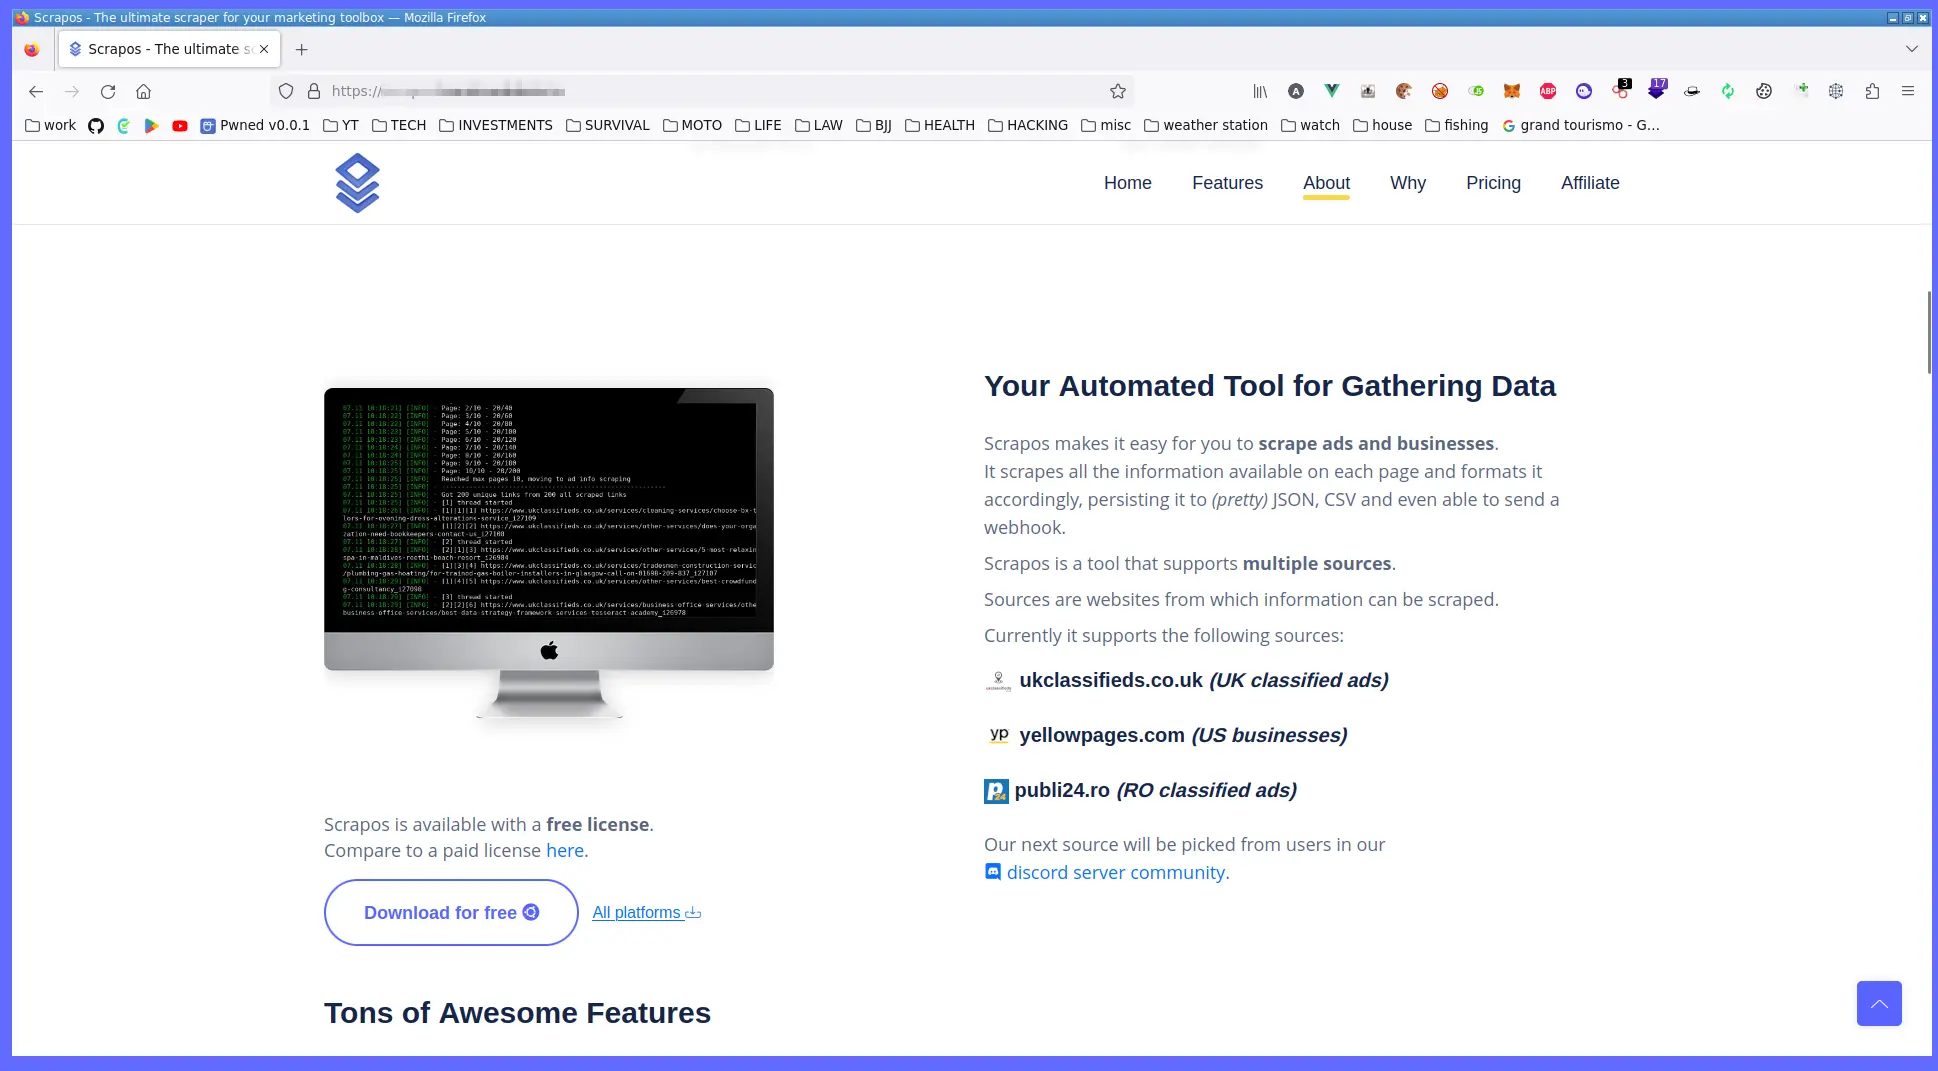Show site security lock information

tap(314, 91)
